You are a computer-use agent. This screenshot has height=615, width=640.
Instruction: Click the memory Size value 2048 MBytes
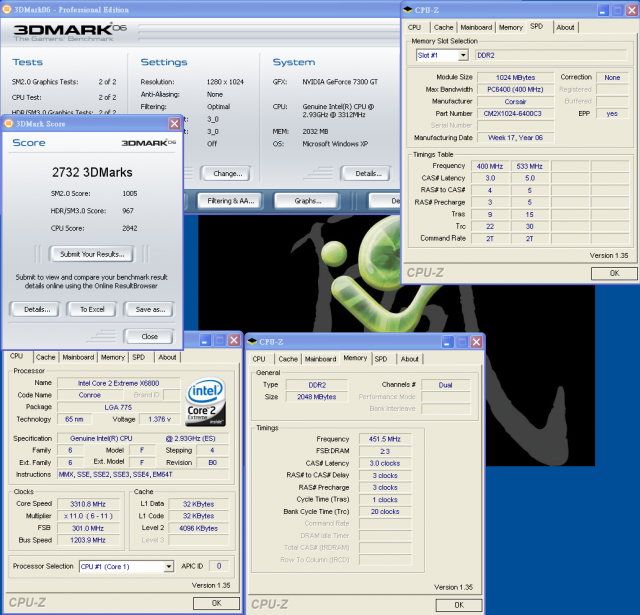pyautogui.click(x=317, y=397)
